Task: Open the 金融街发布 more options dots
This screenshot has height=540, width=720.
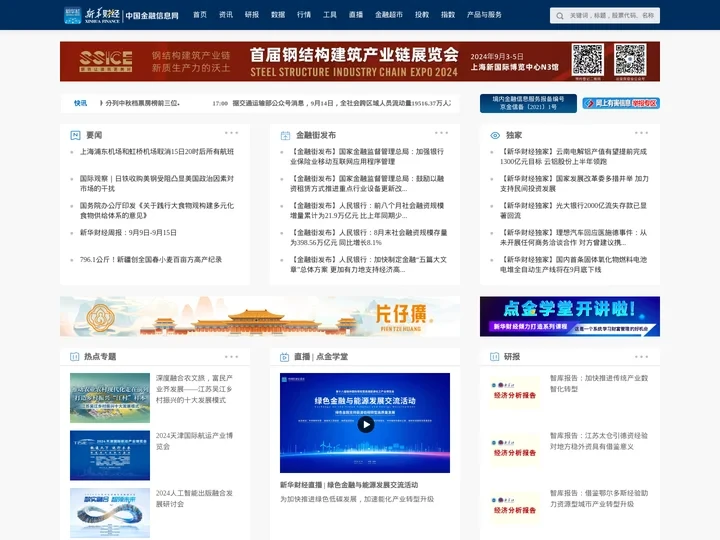Action: pos(441,133)
